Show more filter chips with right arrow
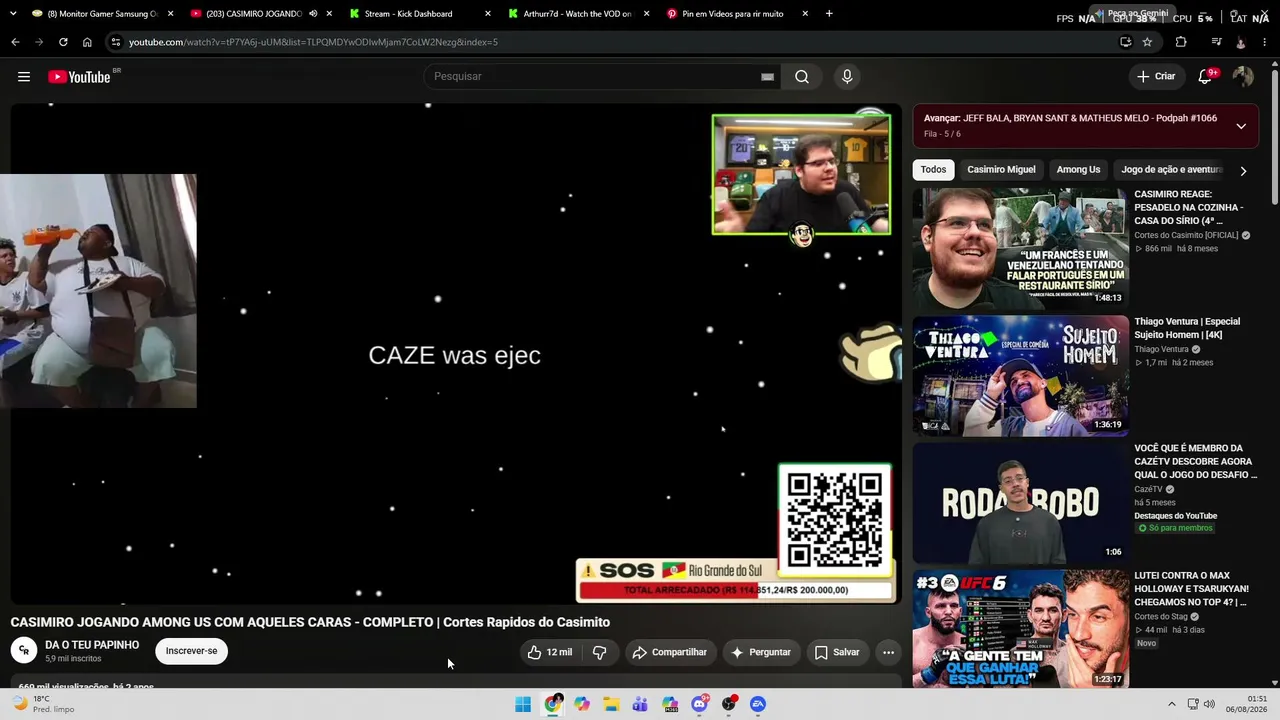The image size is (1280, 720). 1243,171
